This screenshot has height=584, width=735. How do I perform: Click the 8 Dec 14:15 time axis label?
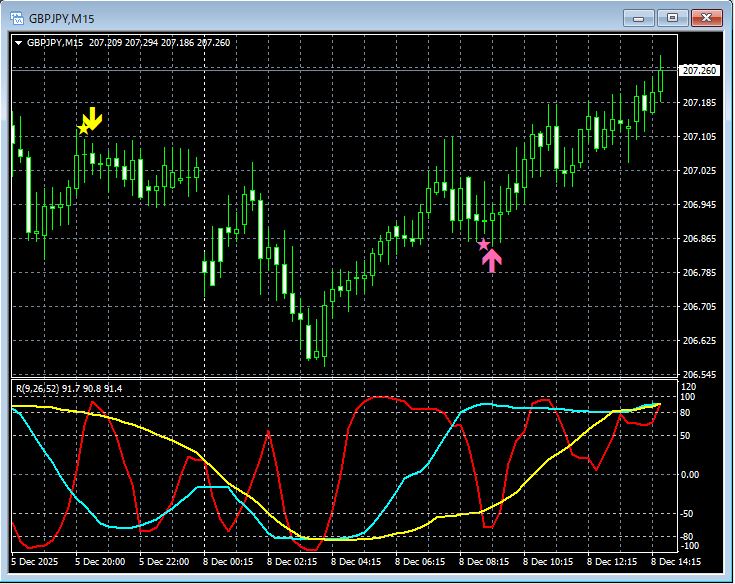[675, 562]
